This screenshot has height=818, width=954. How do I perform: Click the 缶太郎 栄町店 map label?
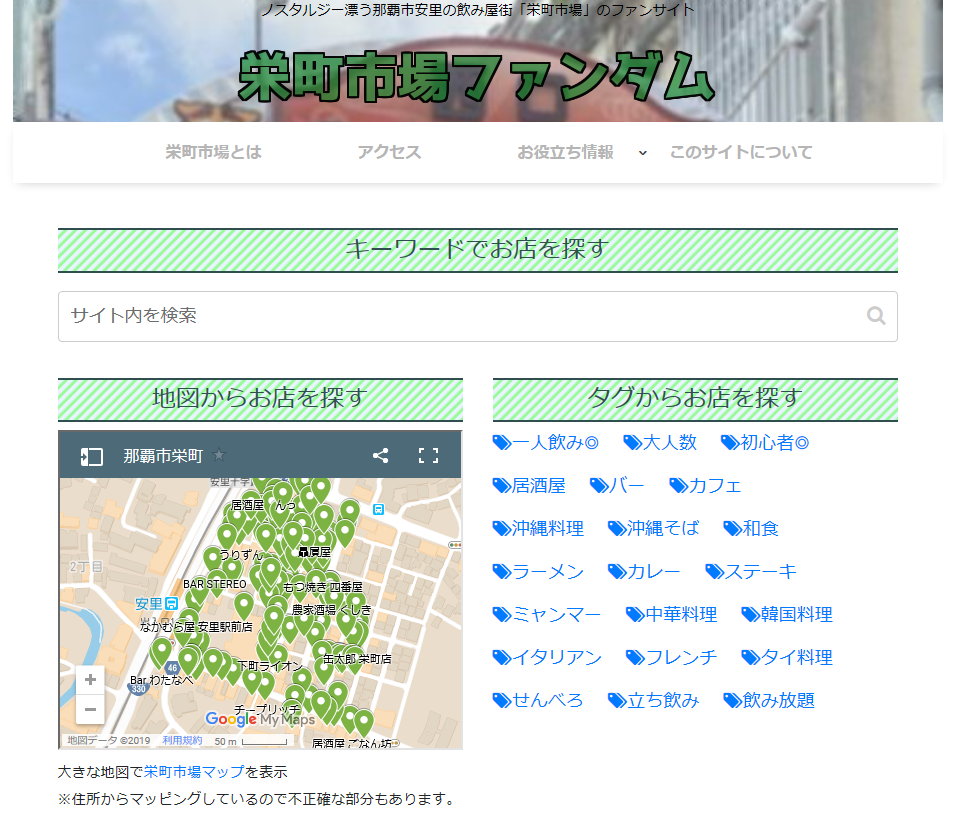pos(357,659)
